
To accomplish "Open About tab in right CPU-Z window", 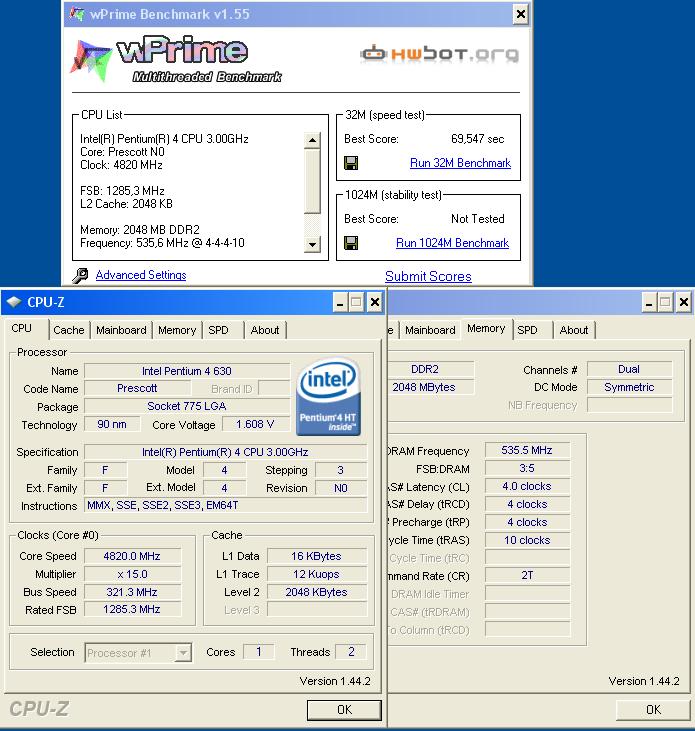I will [x=574, y=330].
